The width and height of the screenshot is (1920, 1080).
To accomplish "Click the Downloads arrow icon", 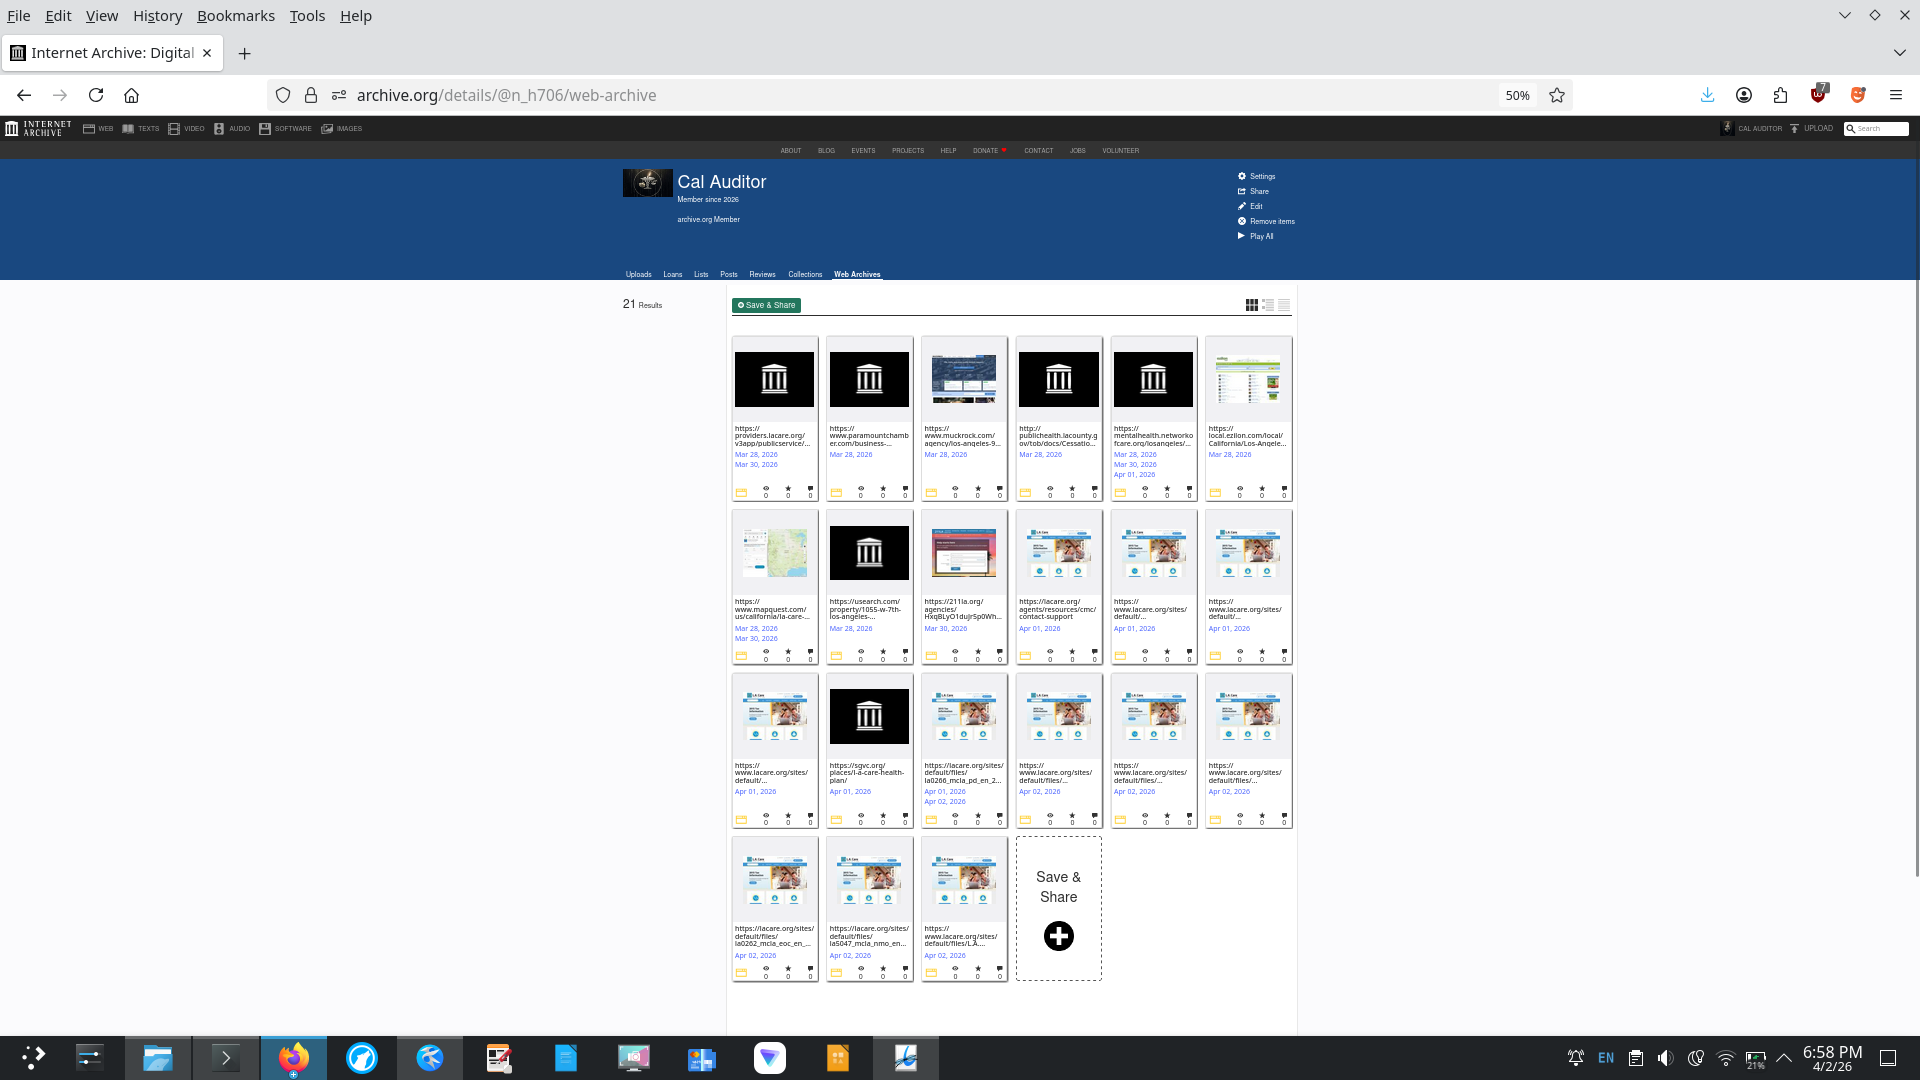I will 1707,95.
